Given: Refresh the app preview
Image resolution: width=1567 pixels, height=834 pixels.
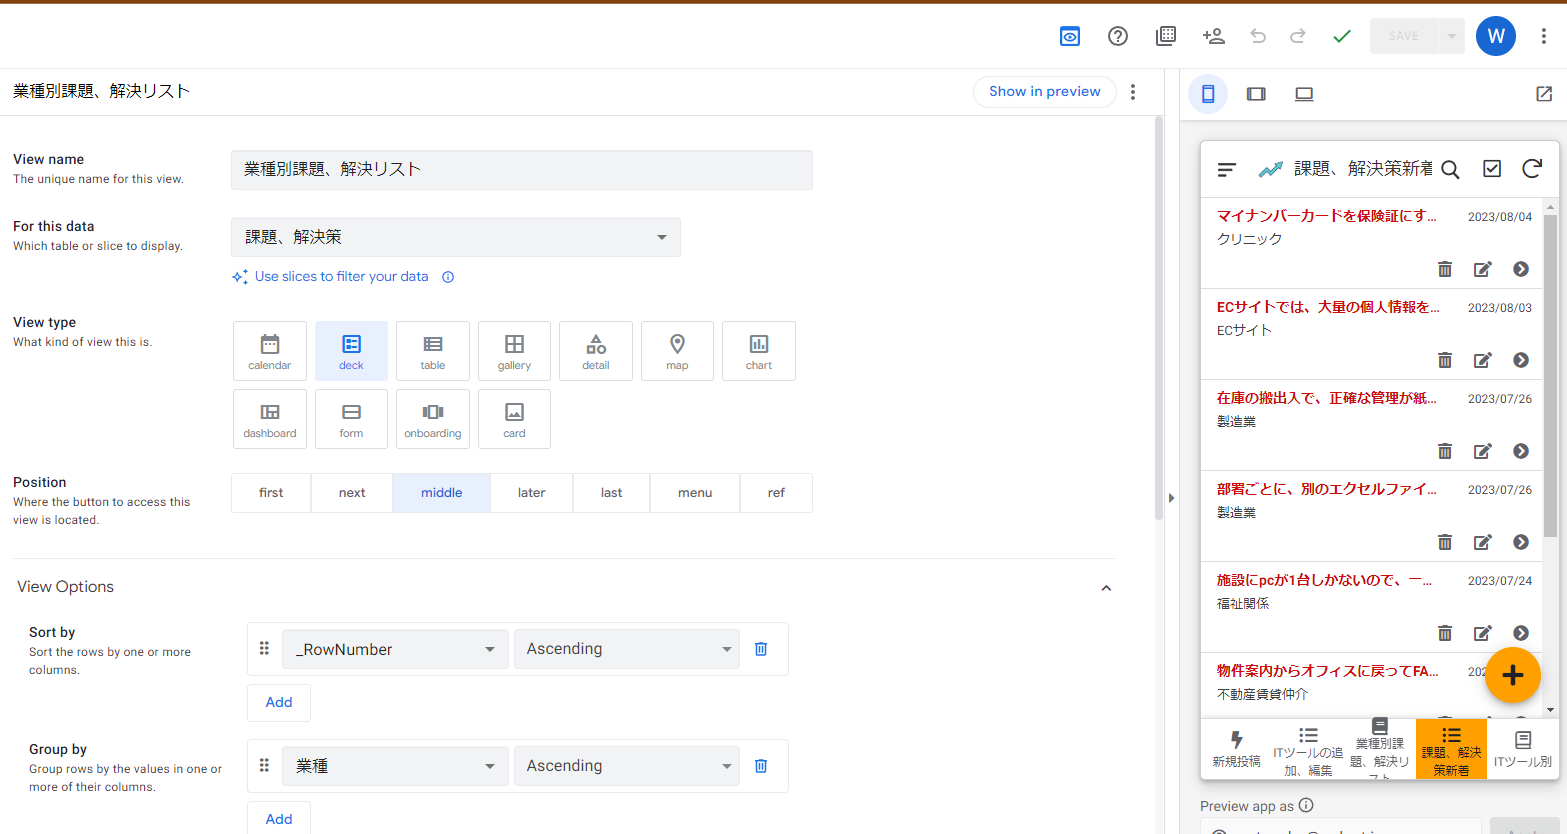Looking at the screenshot, I should [1532, 168].
